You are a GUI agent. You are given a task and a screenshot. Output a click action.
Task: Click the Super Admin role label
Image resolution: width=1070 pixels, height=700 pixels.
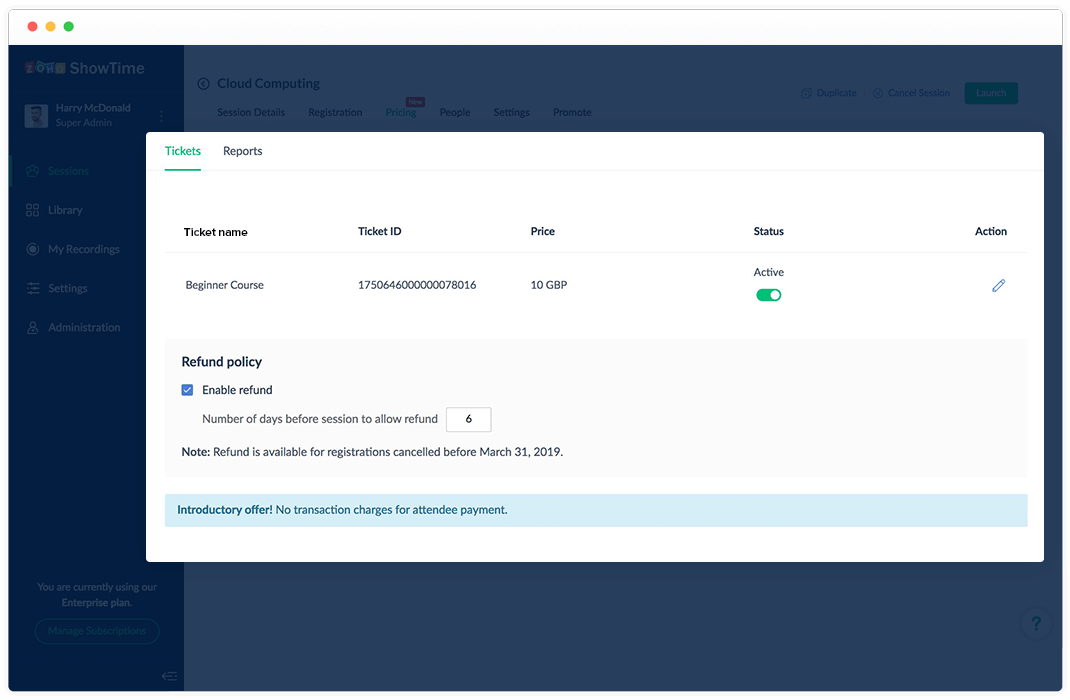pos(83,123)
